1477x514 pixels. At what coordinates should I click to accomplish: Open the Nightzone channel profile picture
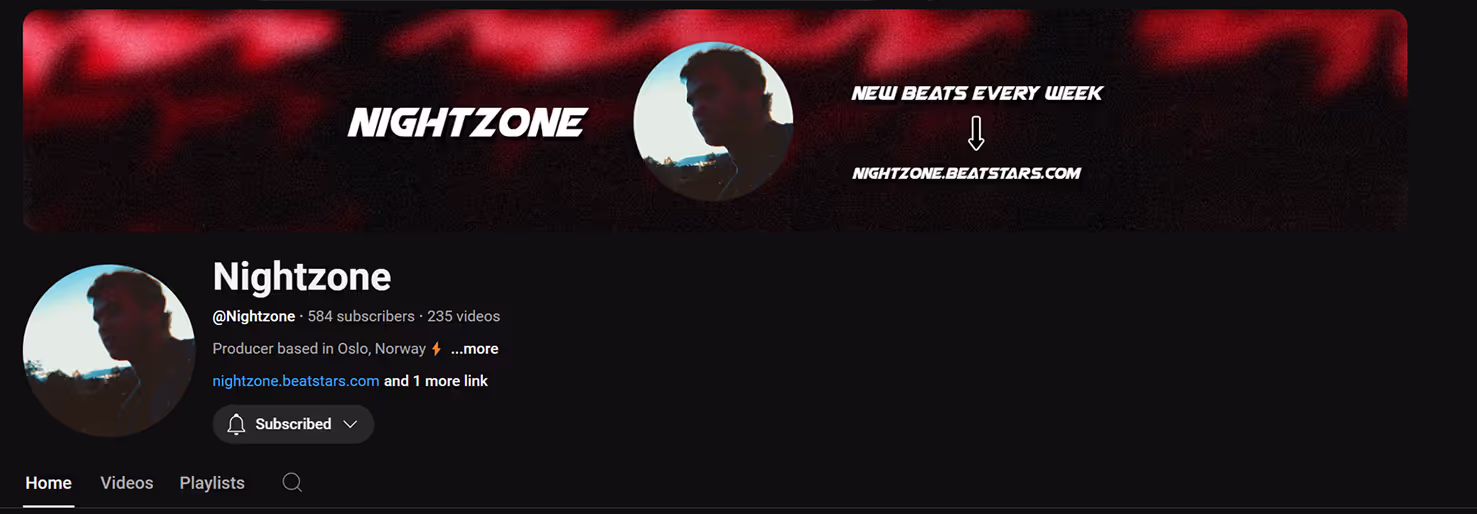tap(109, 351)
